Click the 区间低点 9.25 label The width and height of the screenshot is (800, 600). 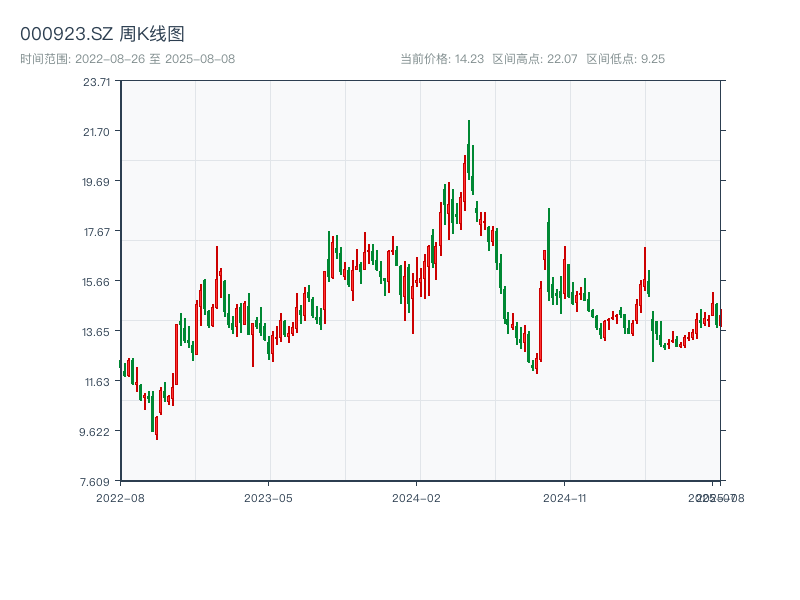625,59
